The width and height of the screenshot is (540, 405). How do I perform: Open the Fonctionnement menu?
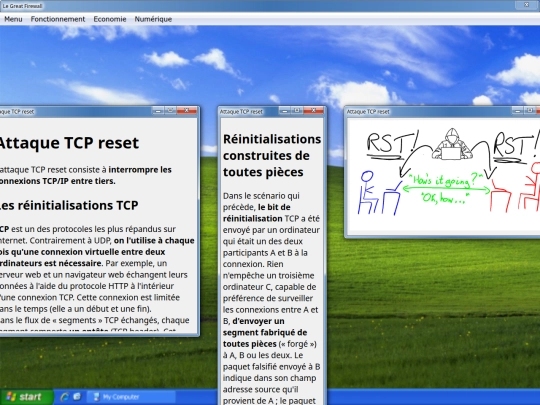coord(58,19)
